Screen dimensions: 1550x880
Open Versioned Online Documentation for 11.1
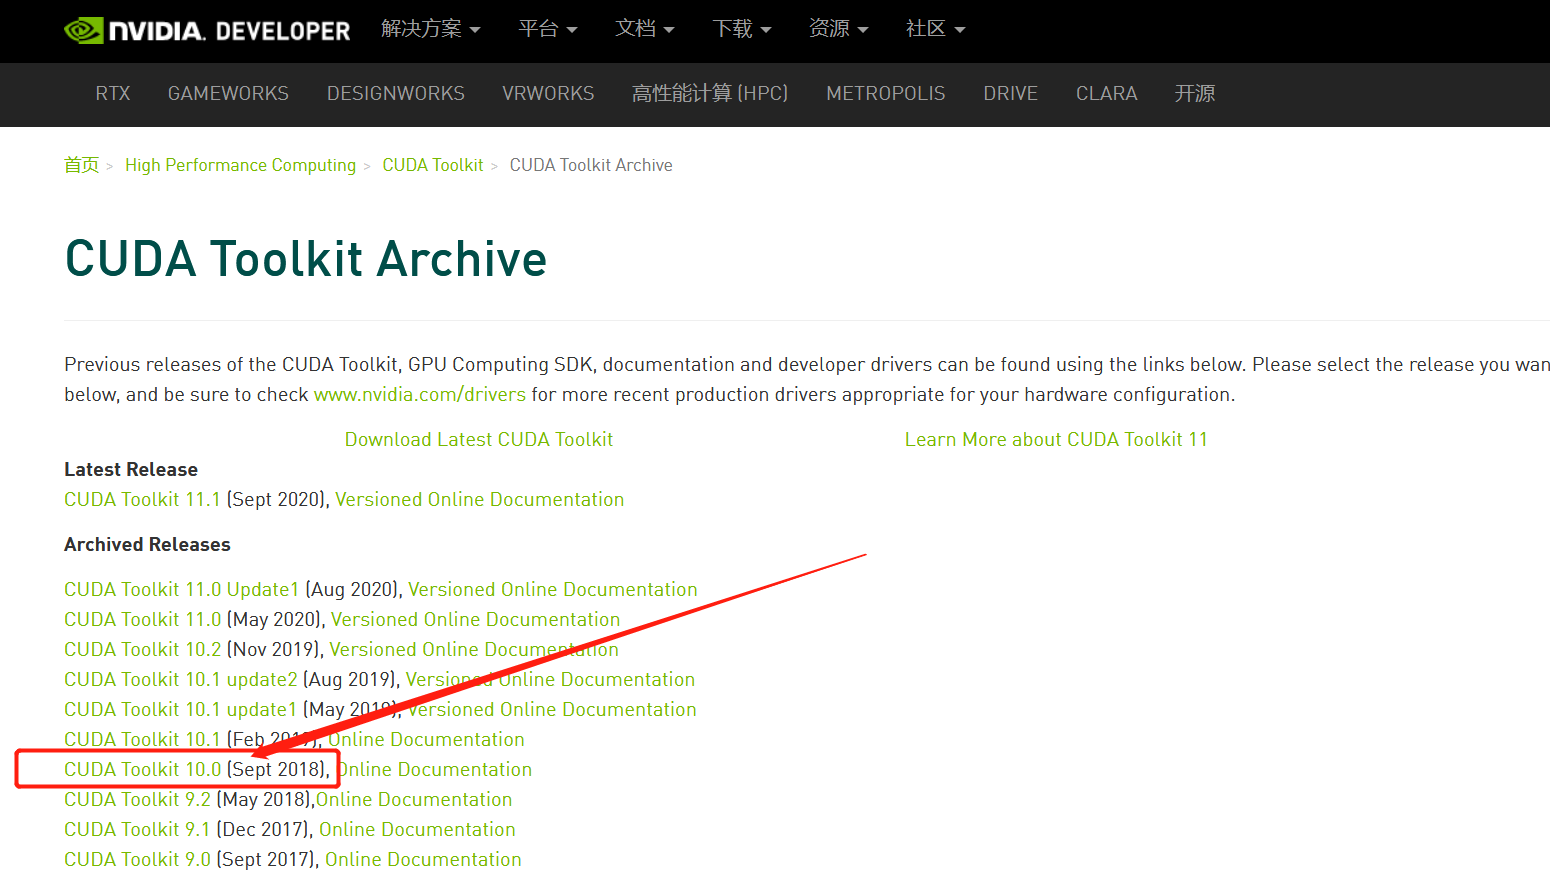(x=479, y=499)
